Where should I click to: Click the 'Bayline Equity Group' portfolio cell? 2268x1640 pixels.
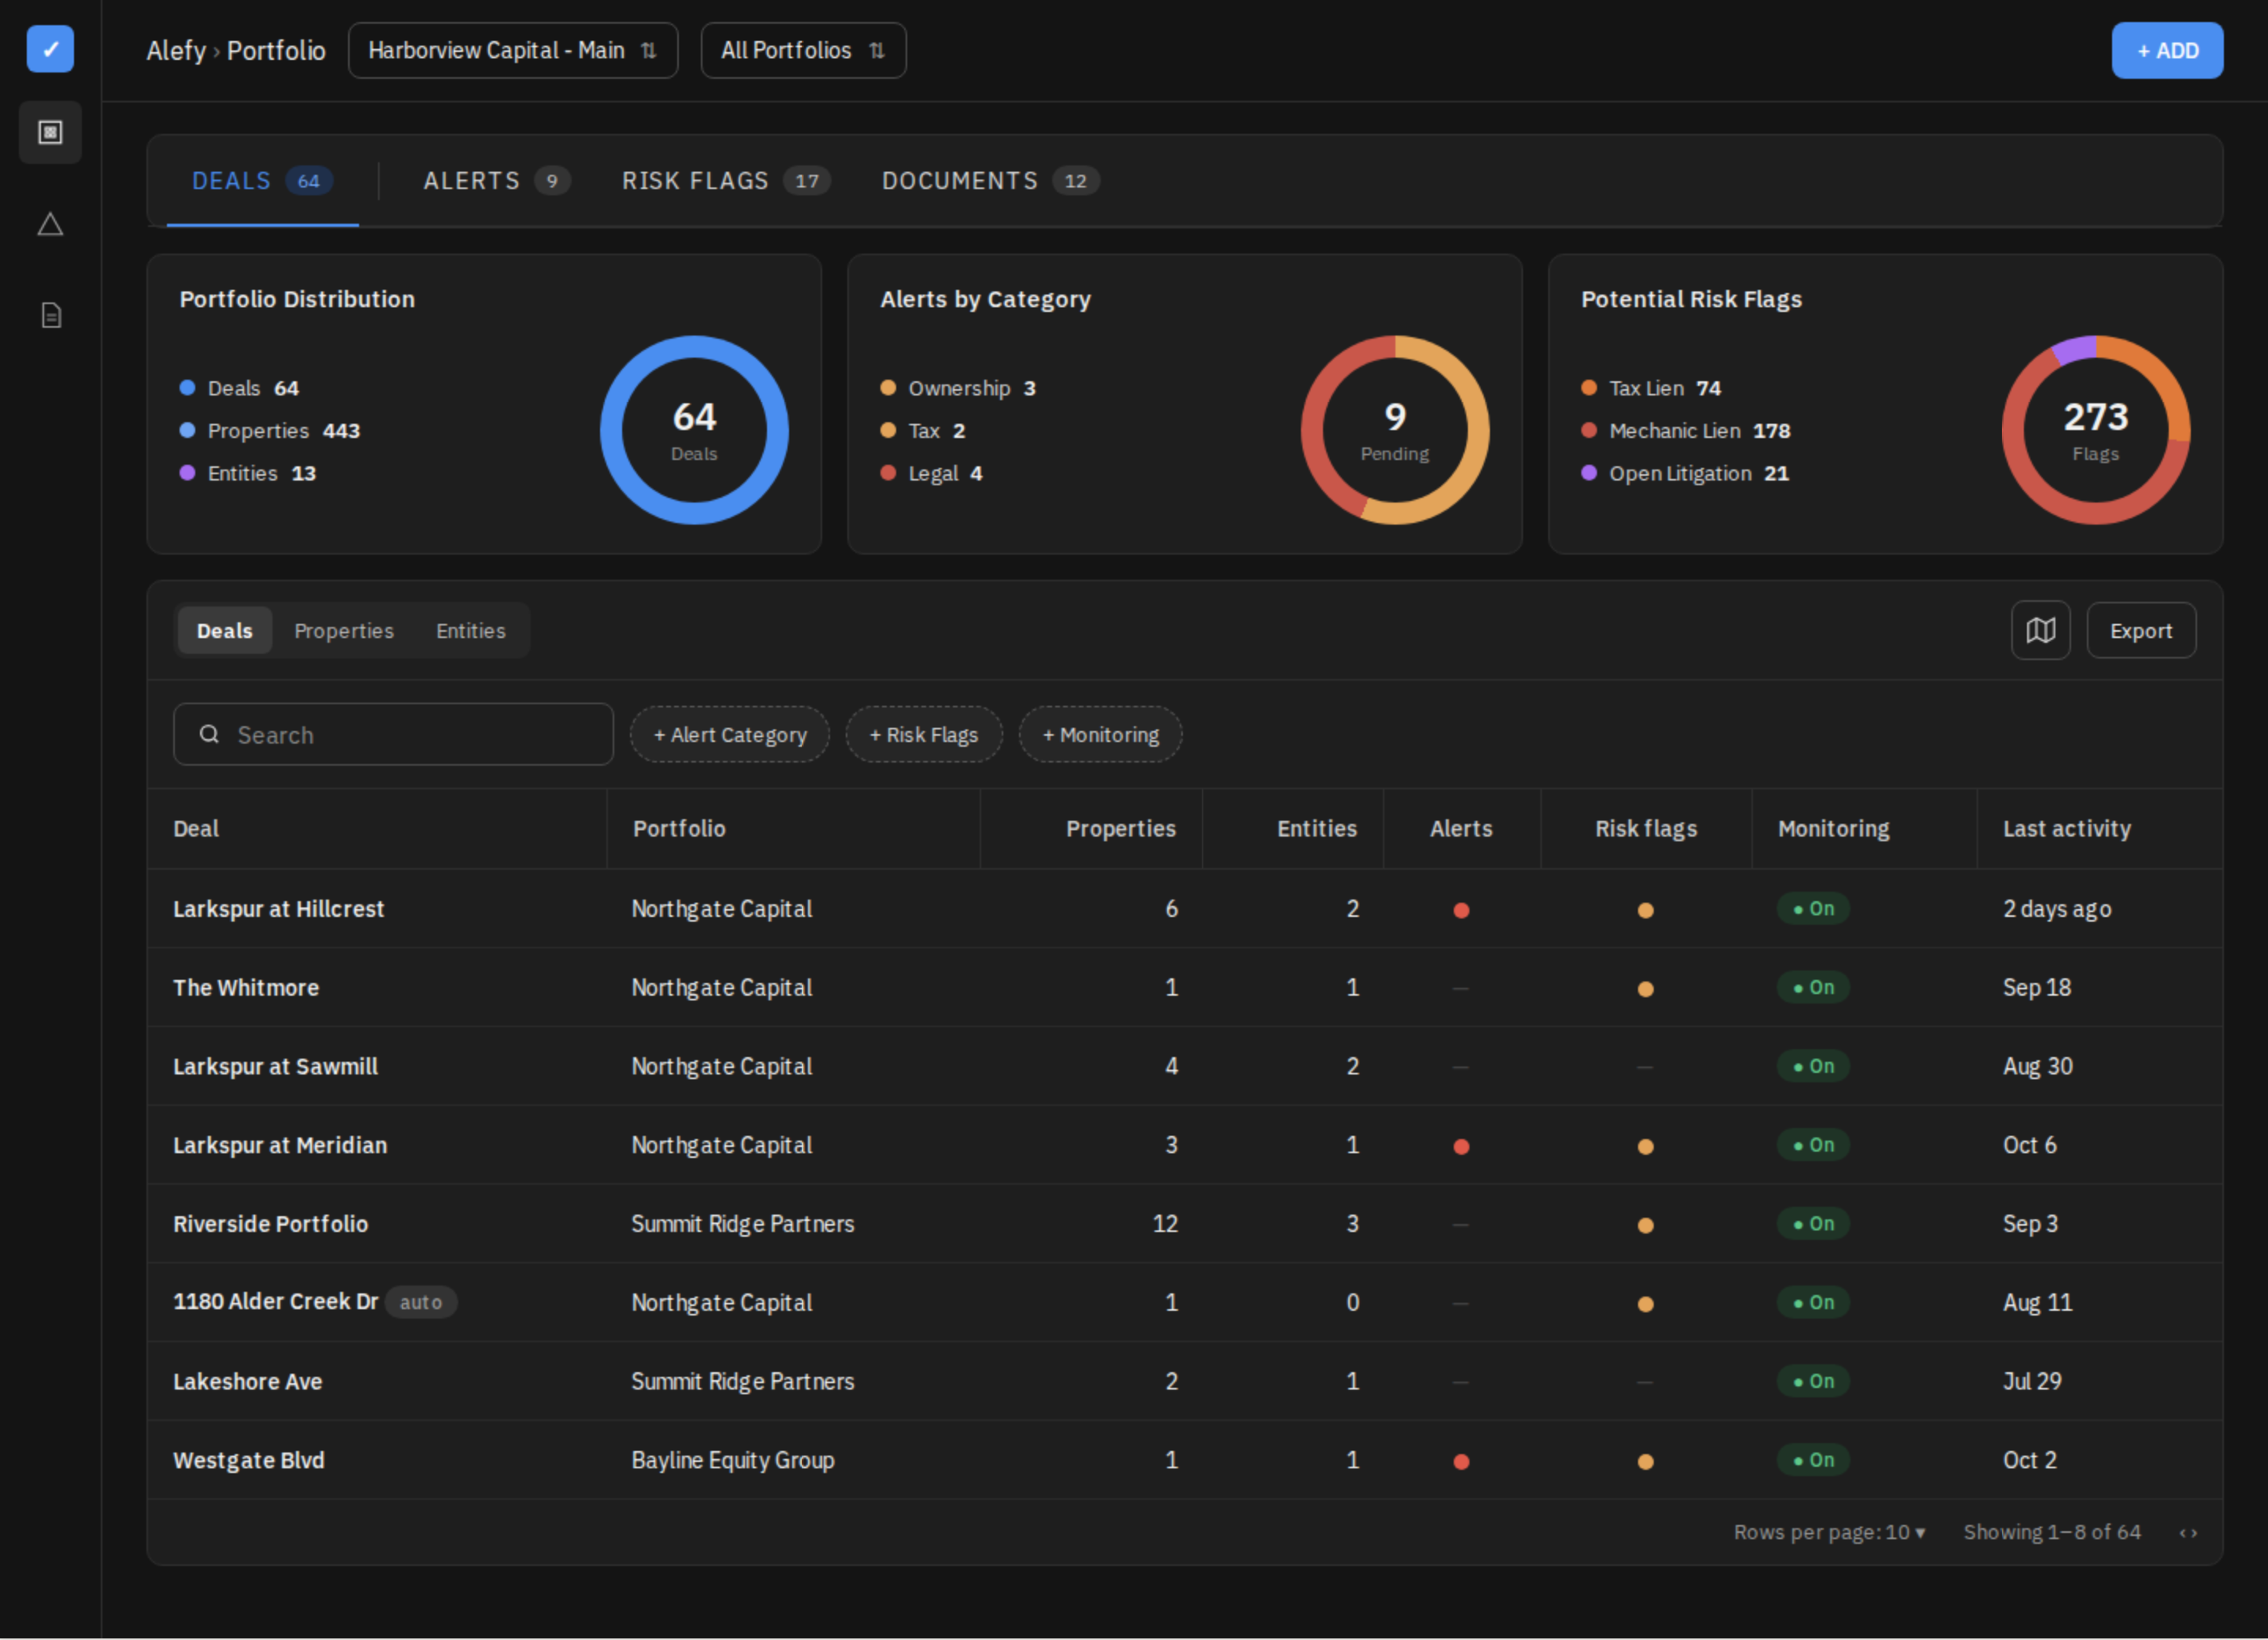tap(733, 1461)
